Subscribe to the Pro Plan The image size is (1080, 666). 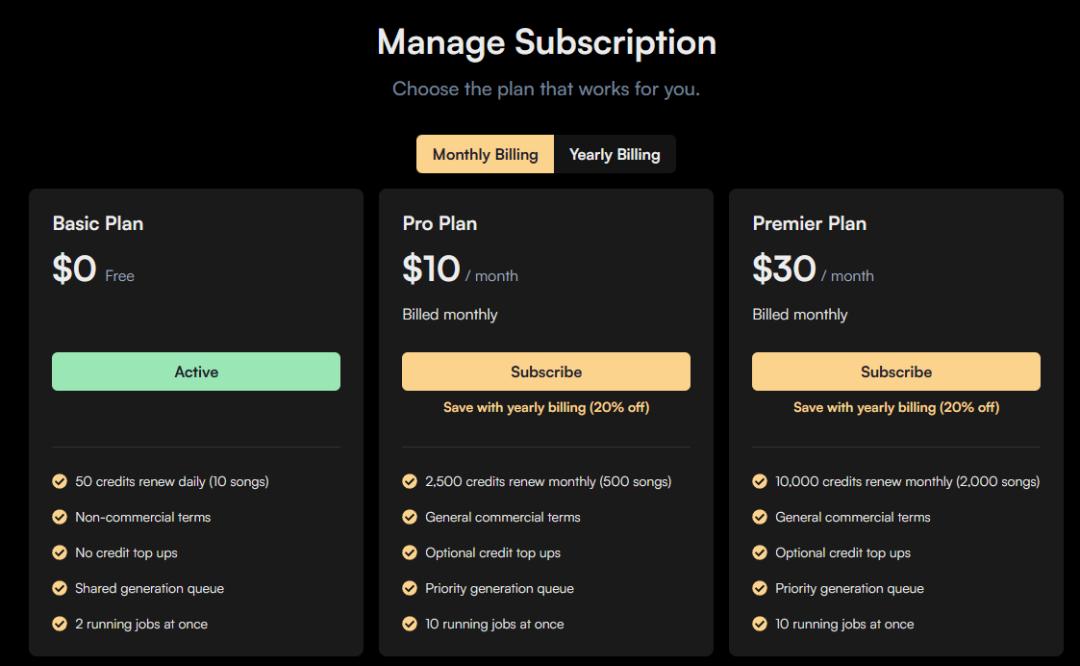[546, 372]
